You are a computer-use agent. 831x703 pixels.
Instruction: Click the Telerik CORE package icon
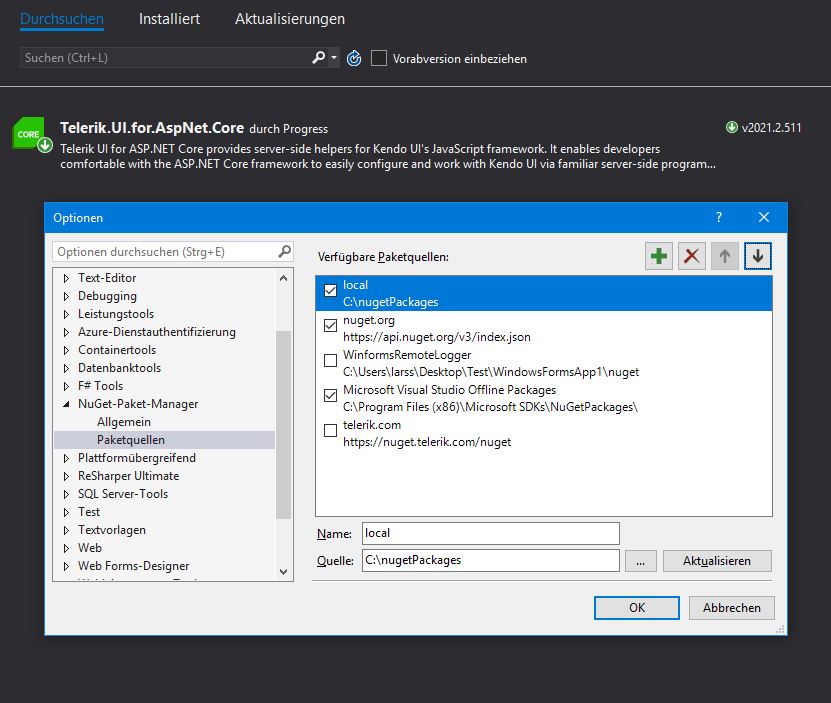click(31, 134)
